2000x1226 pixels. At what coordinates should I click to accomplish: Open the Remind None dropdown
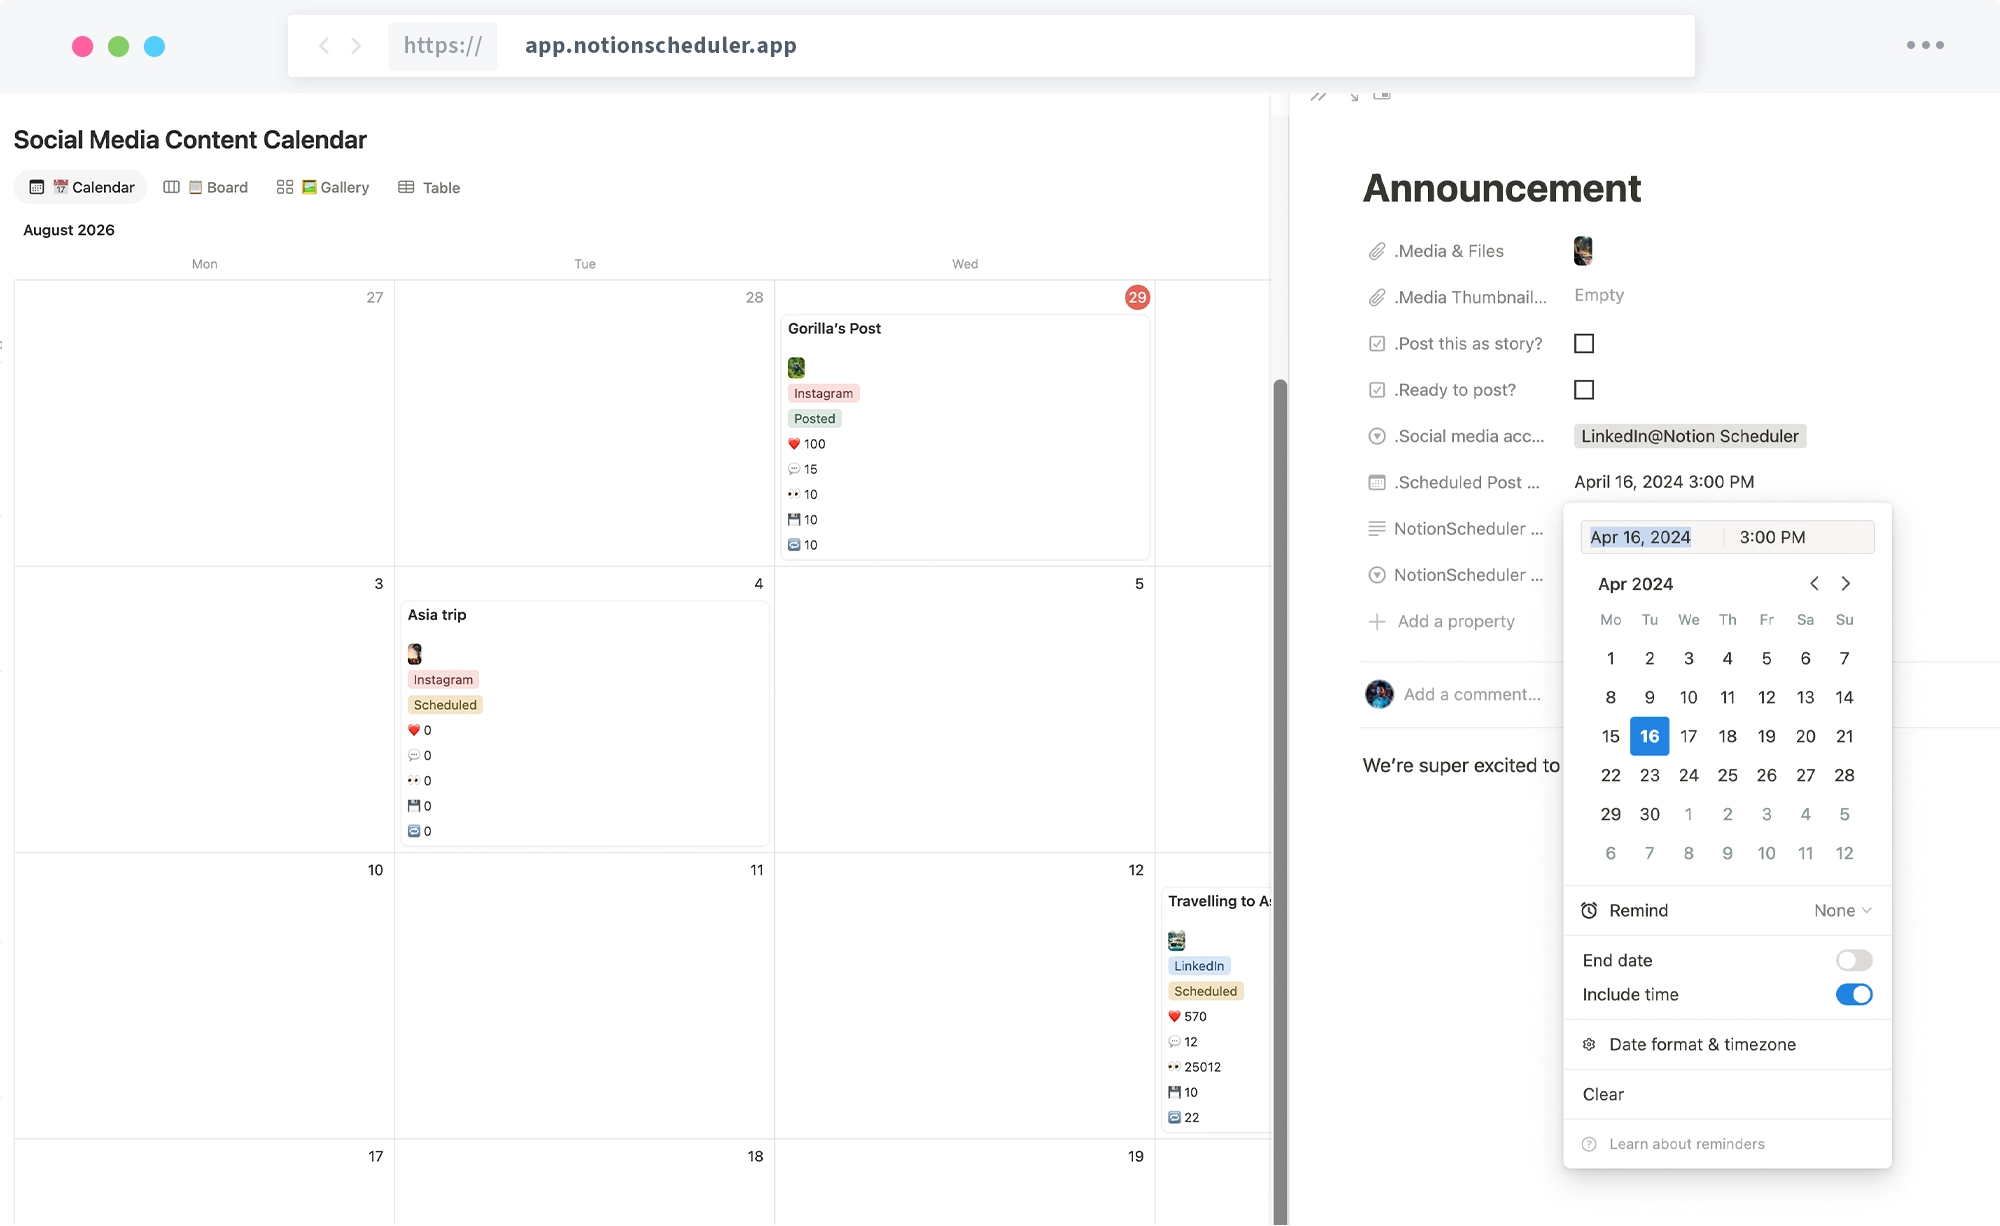click(1843, 910)
